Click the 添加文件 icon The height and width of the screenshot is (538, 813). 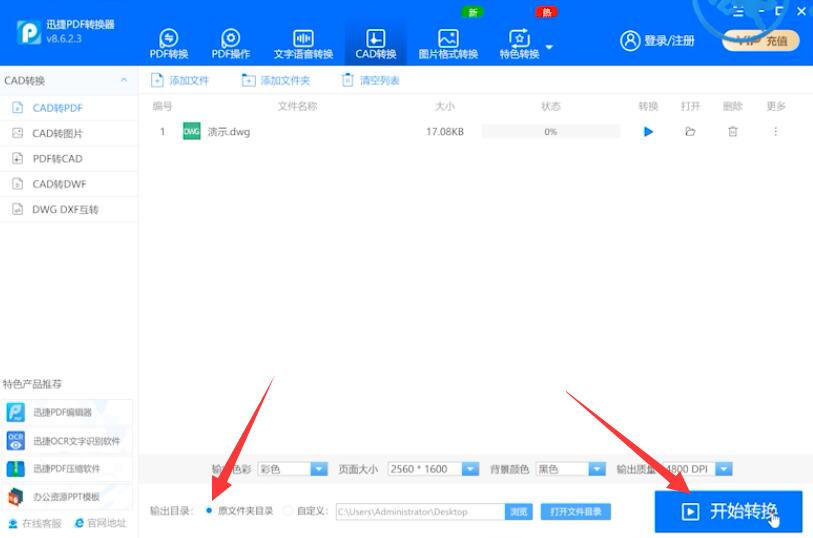[157, 80]
